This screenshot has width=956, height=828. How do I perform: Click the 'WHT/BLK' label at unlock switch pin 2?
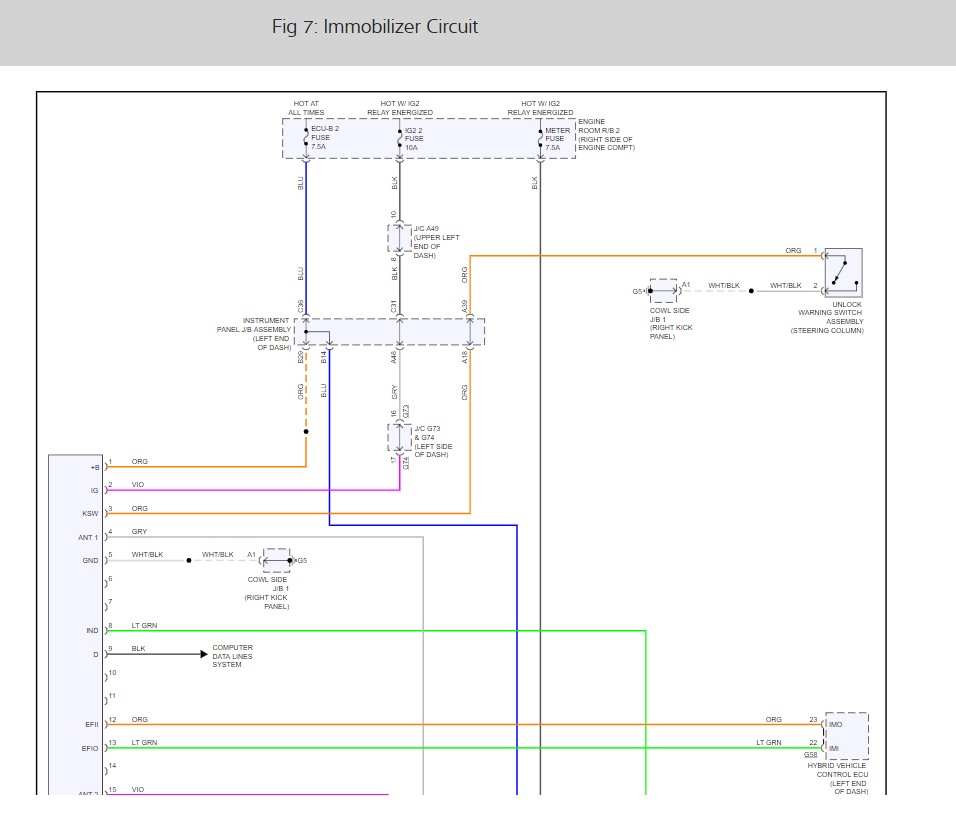pos(785,285)
